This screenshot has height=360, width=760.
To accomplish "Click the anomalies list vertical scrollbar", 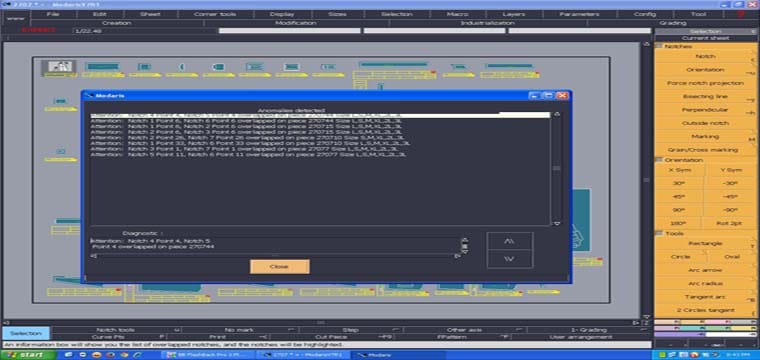I will (x=556, y=168).
